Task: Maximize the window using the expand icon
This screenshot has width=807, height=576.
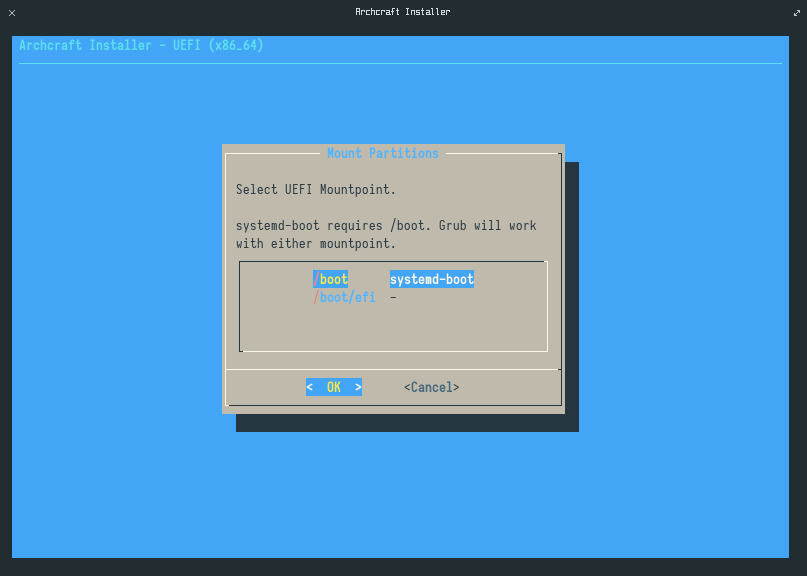Action: [x=797, y=13]
